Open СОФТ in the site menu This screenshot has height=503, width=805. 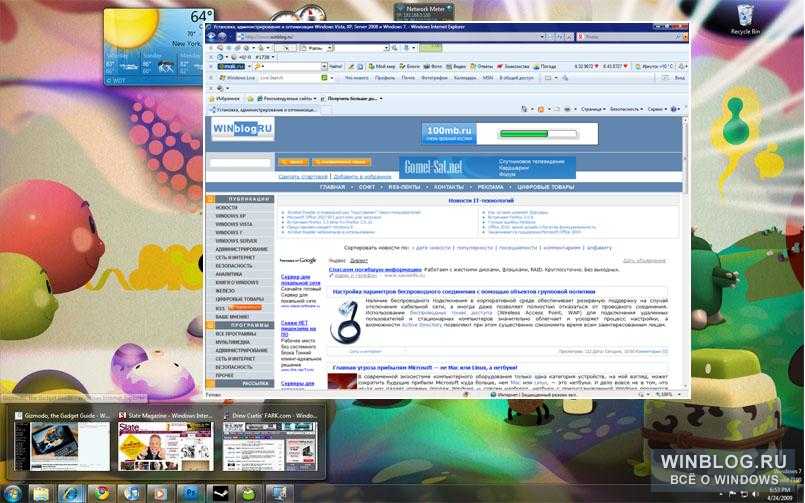367,187
